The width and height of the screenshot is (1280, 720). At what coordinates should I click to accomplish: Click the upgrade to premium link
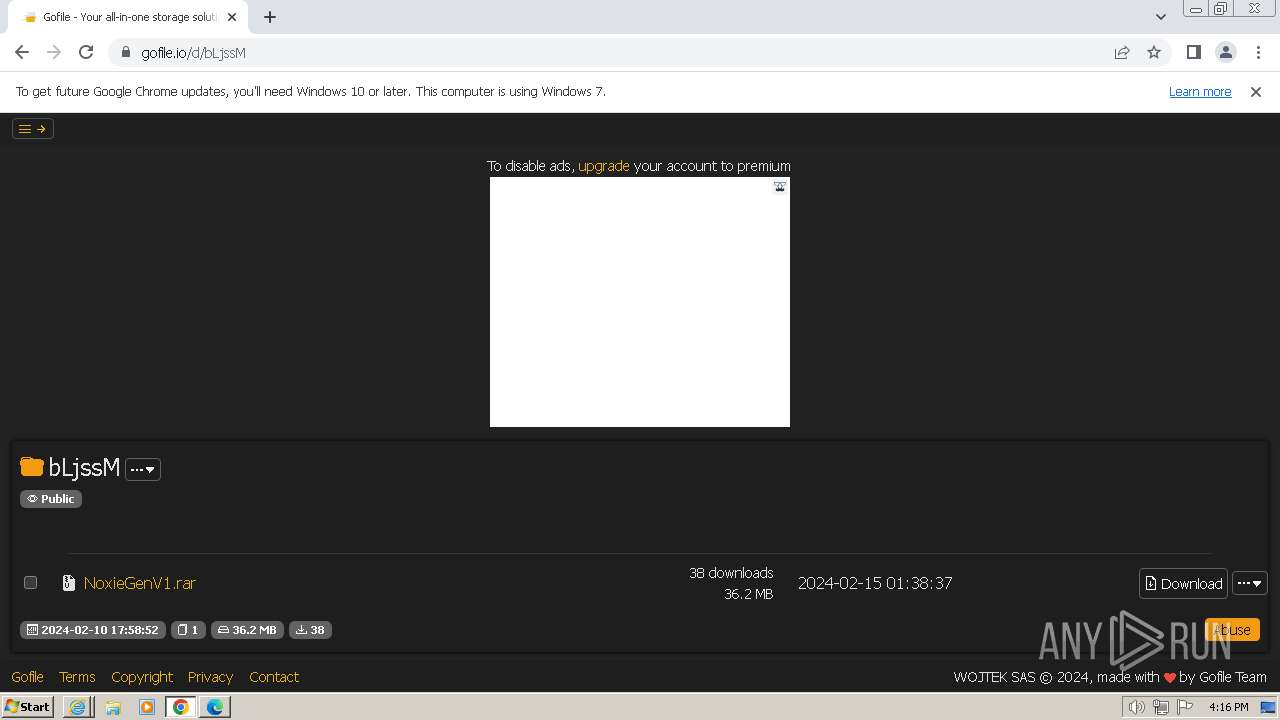[604, 166]
